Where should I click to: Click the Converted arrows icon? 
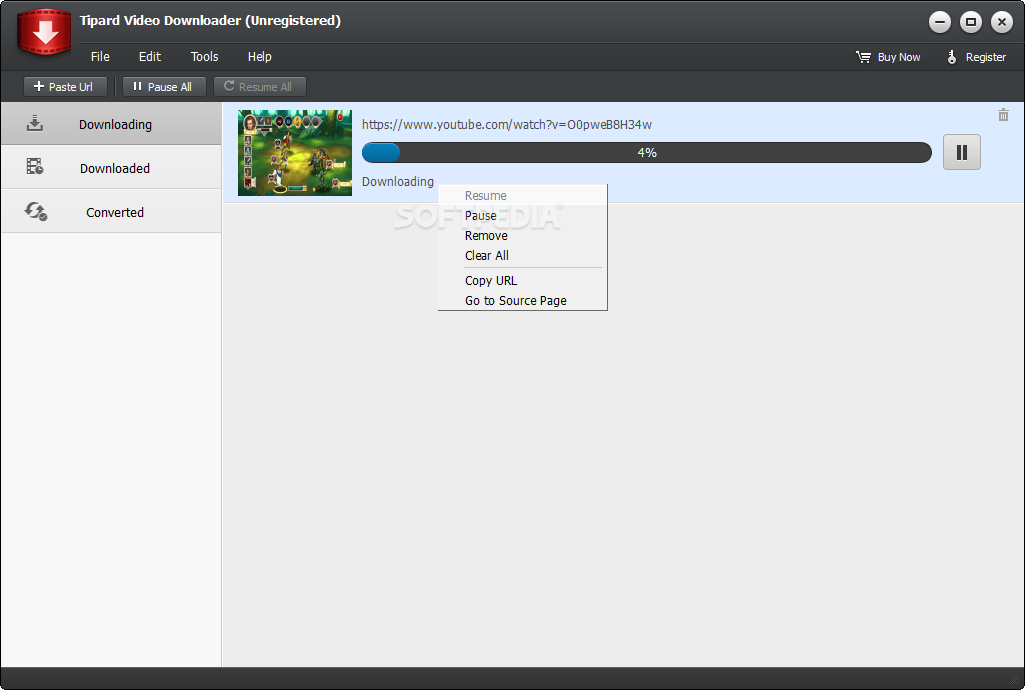click(x=35, y=211)
